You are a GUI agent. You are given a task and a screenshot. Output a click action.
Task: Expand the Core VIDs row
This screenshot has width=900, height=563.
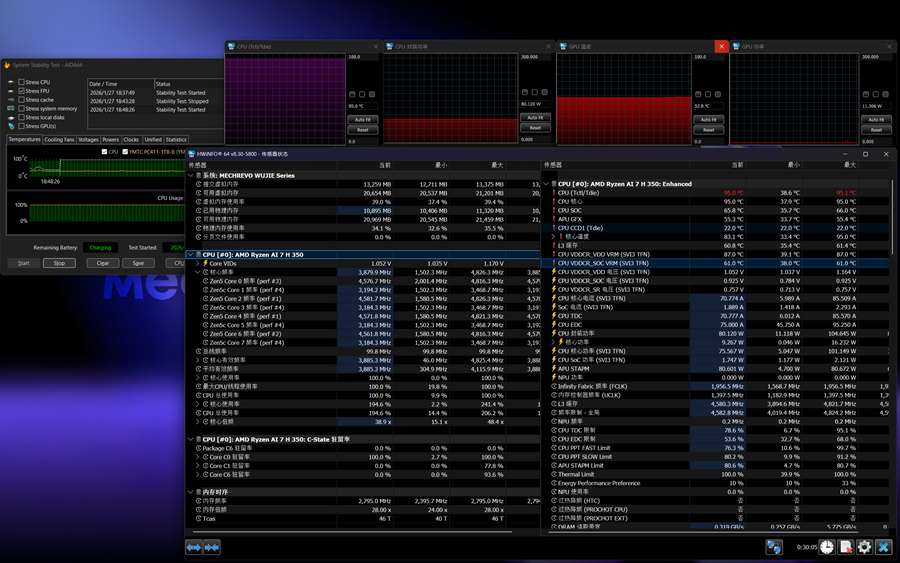pos(198,263)
